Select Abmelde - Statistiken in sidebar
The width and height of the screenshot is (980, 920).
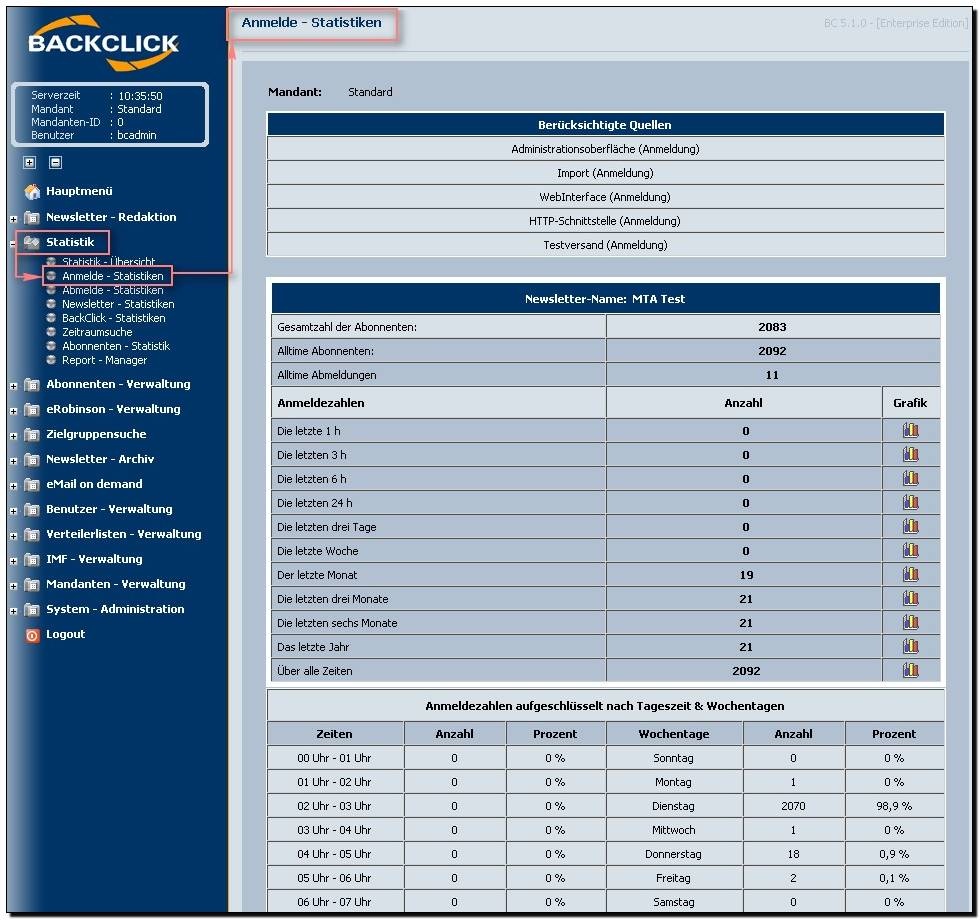coord(112,290)
